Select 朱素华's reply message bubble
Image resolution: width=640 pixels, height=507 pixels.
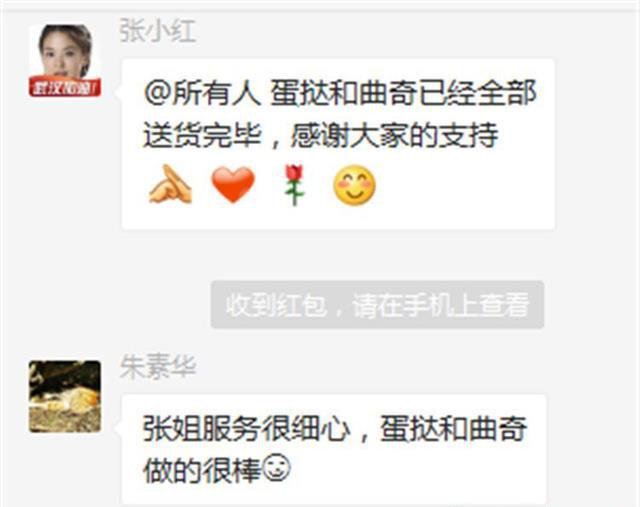coord(334,449)
